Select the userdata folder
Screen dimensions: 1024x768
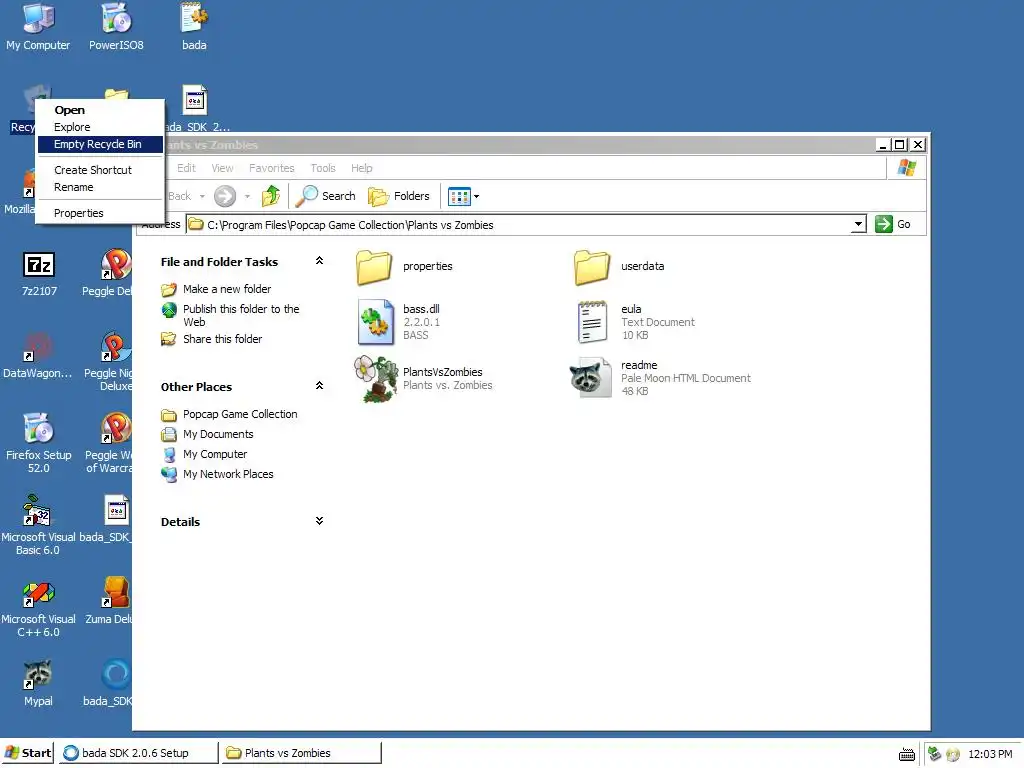click(620, 266)
